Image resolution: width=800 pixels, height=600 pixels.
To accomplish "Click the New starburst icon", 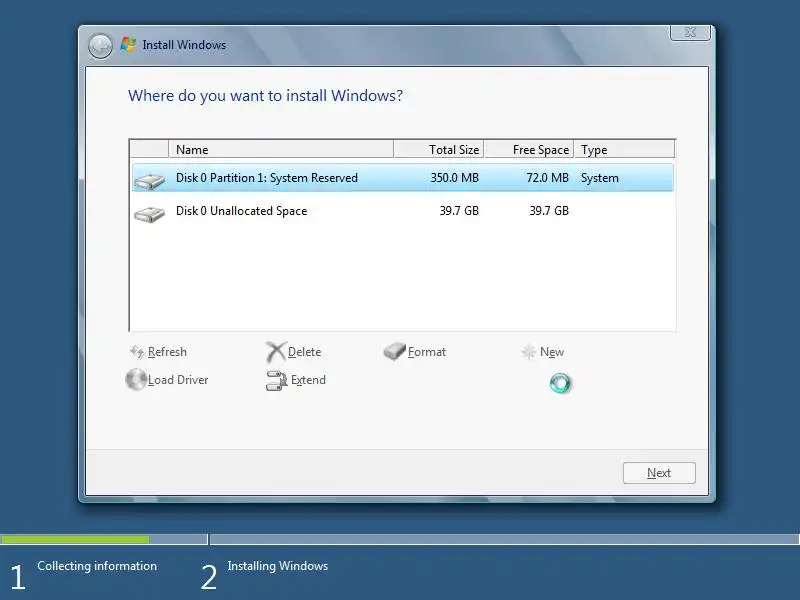I will tap(529, 352).
